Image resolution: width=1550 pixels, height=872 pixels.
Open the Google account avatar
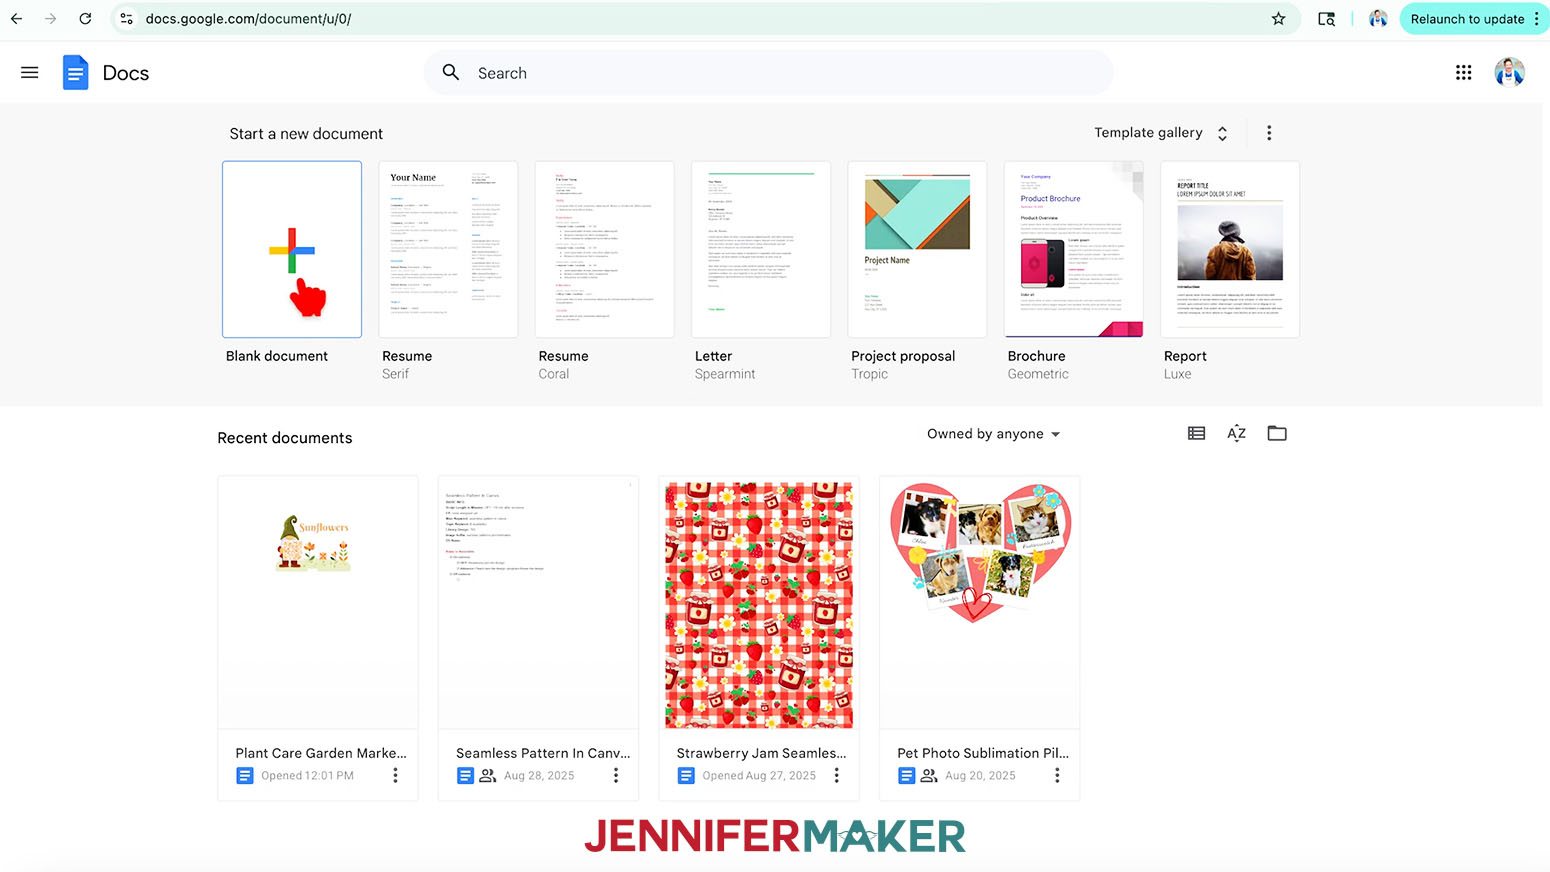(x=1509, y=73)
